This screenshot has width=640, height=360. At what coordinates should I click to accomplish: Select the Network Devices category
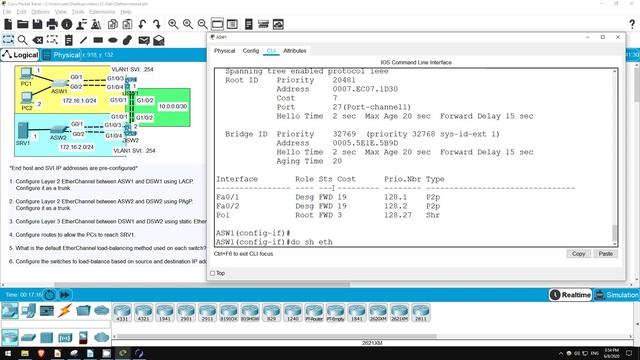pyautogui.click(x=9, y=311)
